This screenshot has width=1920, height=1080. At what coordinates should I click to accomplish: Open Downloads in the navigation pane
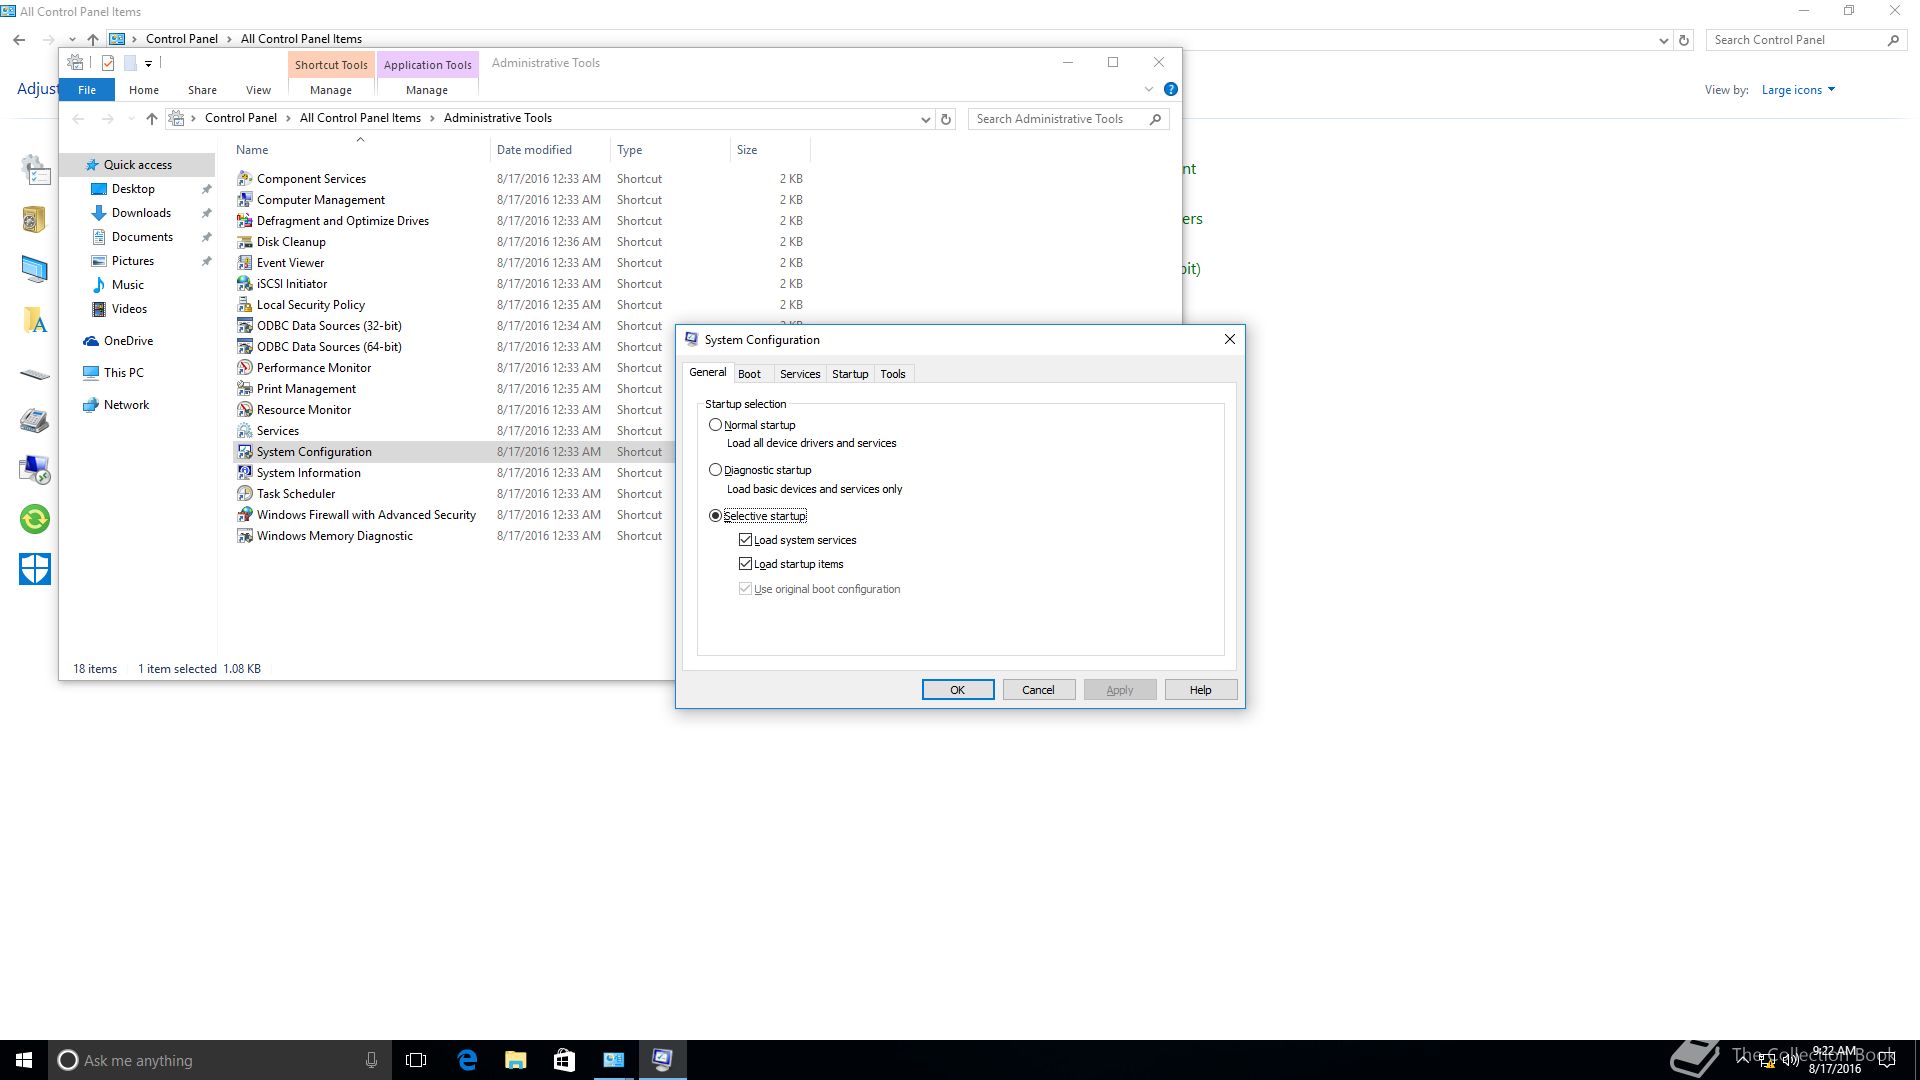click(x=141, y=213)
